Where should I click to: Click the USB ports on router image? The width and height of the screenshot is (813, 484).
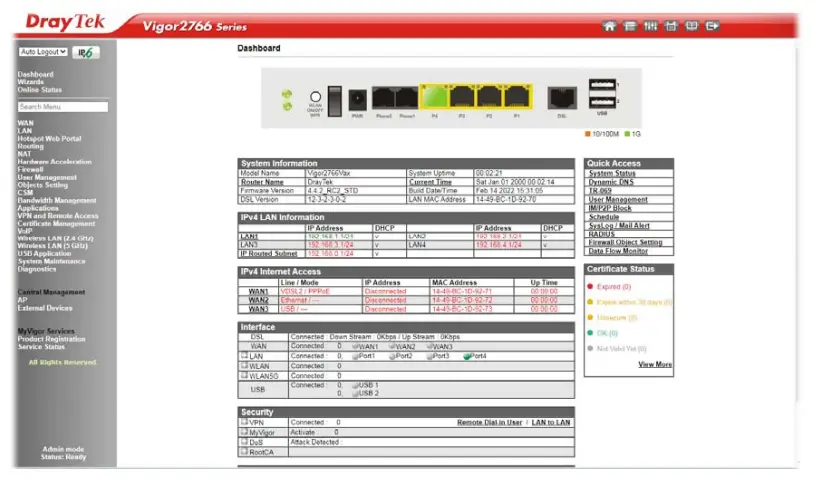[601, 94]
